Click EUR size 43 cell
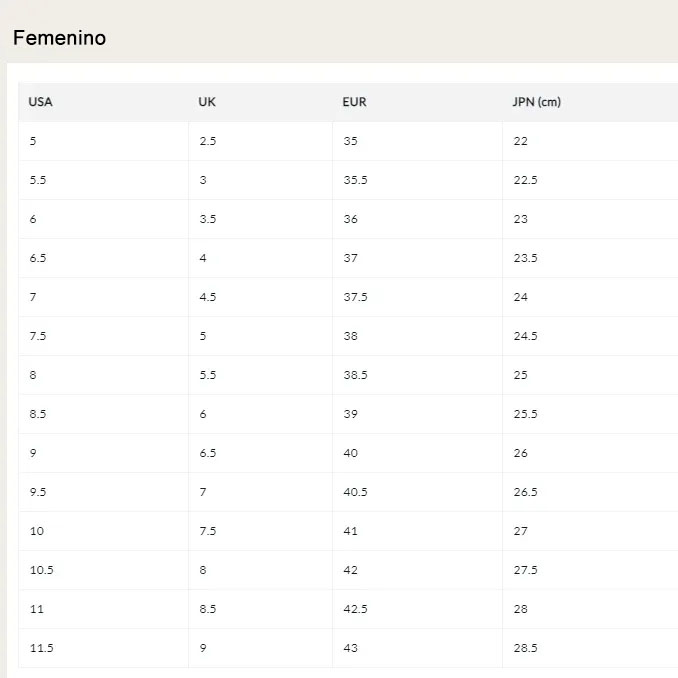This screenshot has width=678, height=678. 417,648
